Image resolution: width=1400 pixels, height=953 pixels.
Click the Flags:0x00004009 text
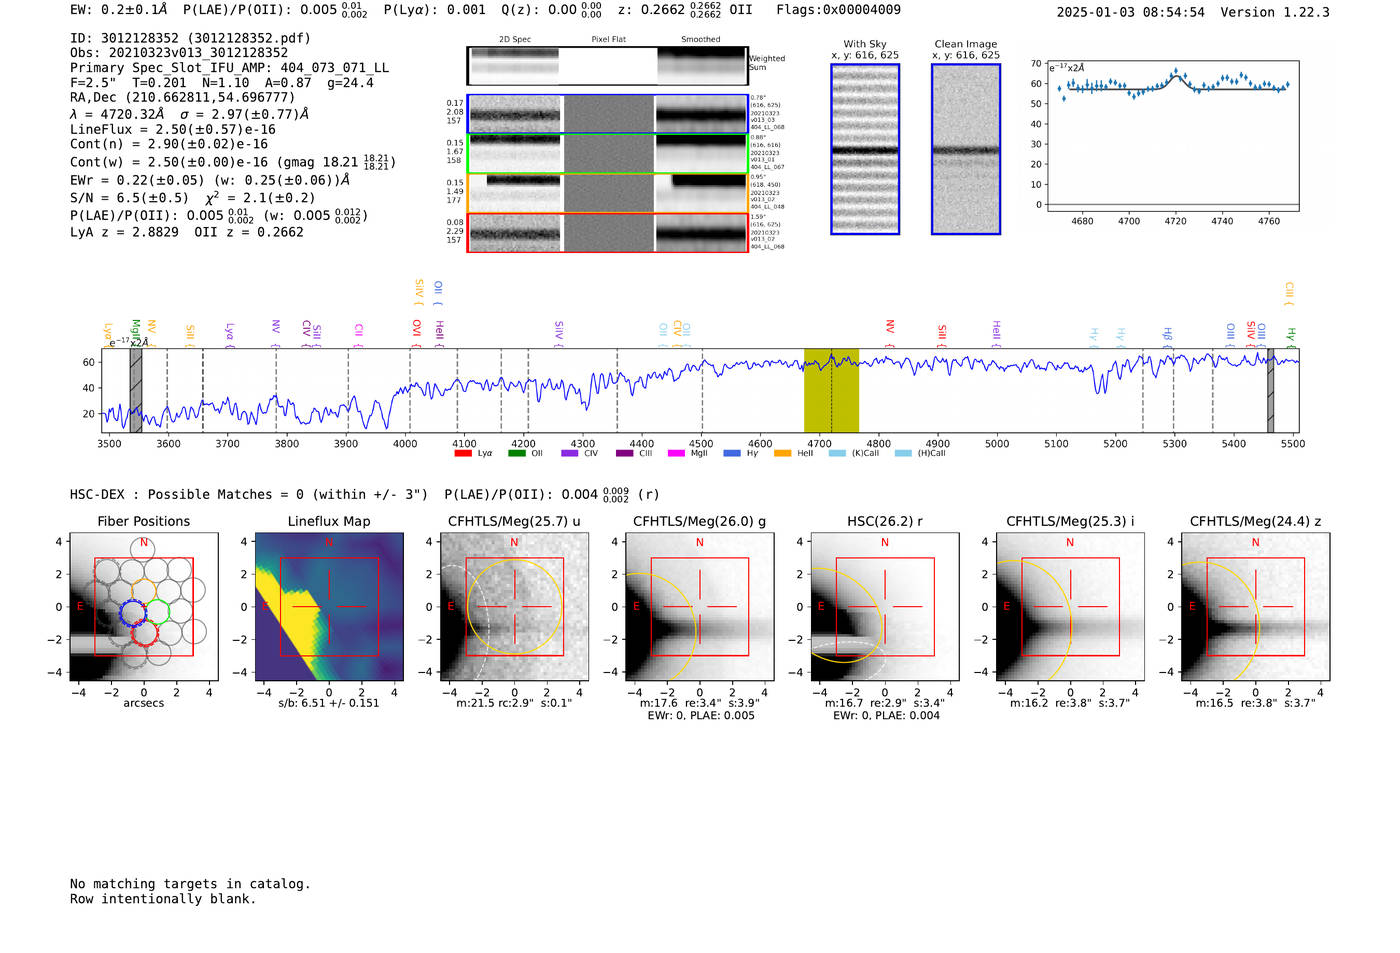point(838,10)
